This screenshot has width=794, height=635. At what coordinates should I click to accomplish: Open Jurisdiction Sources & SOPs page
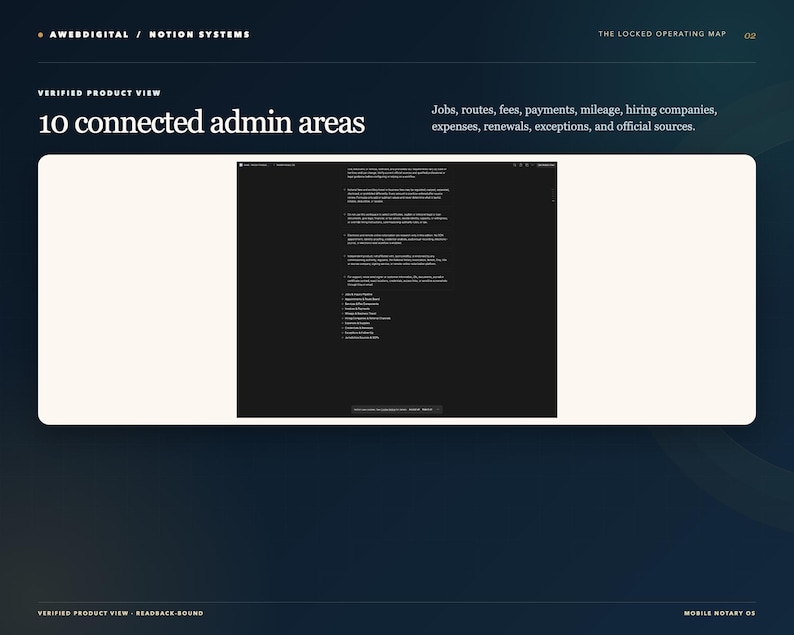click(362, 337)
